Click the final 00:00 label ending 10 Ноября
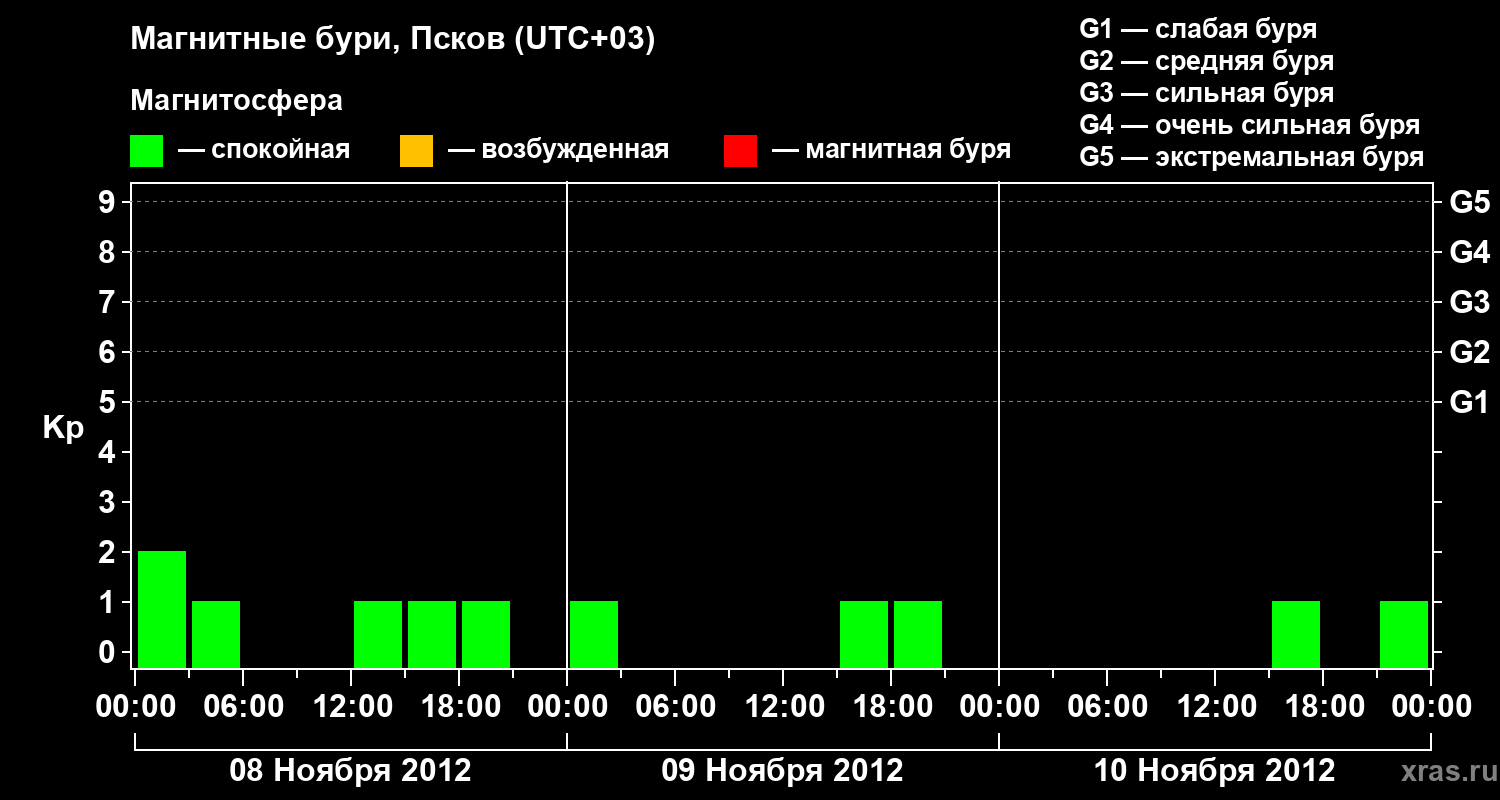This screenshot has height=800, width=1500. (x=1431, y=707)
